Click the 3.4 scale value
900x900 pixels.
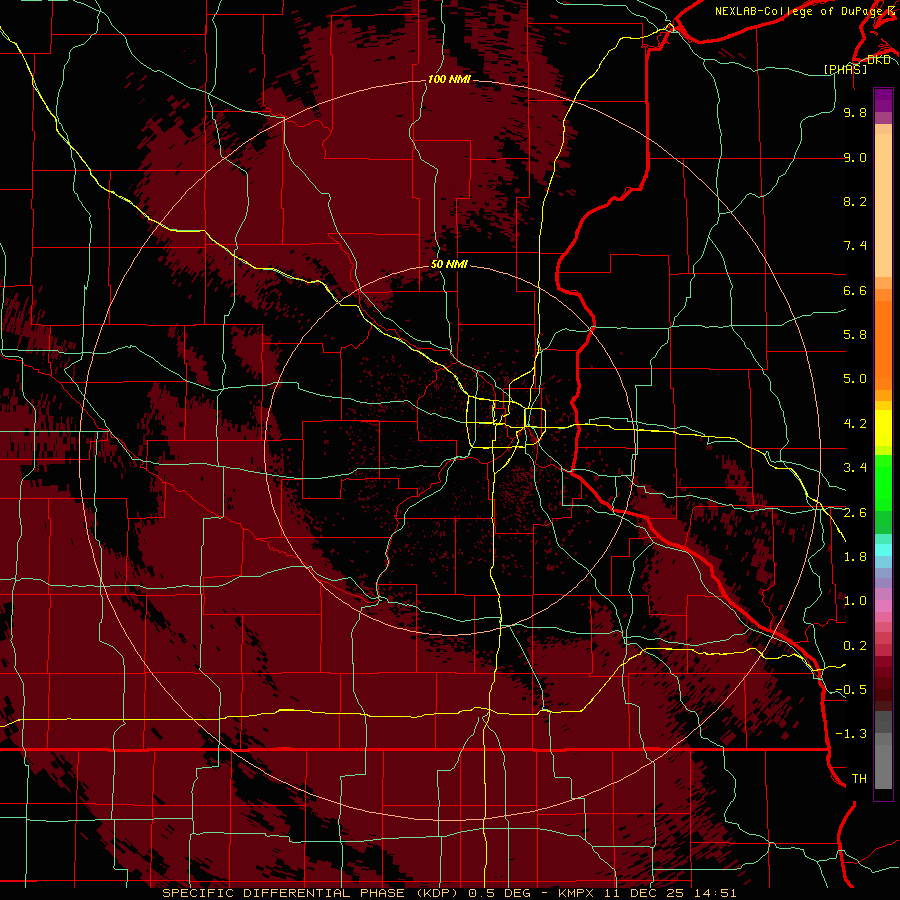click(855, 468)
